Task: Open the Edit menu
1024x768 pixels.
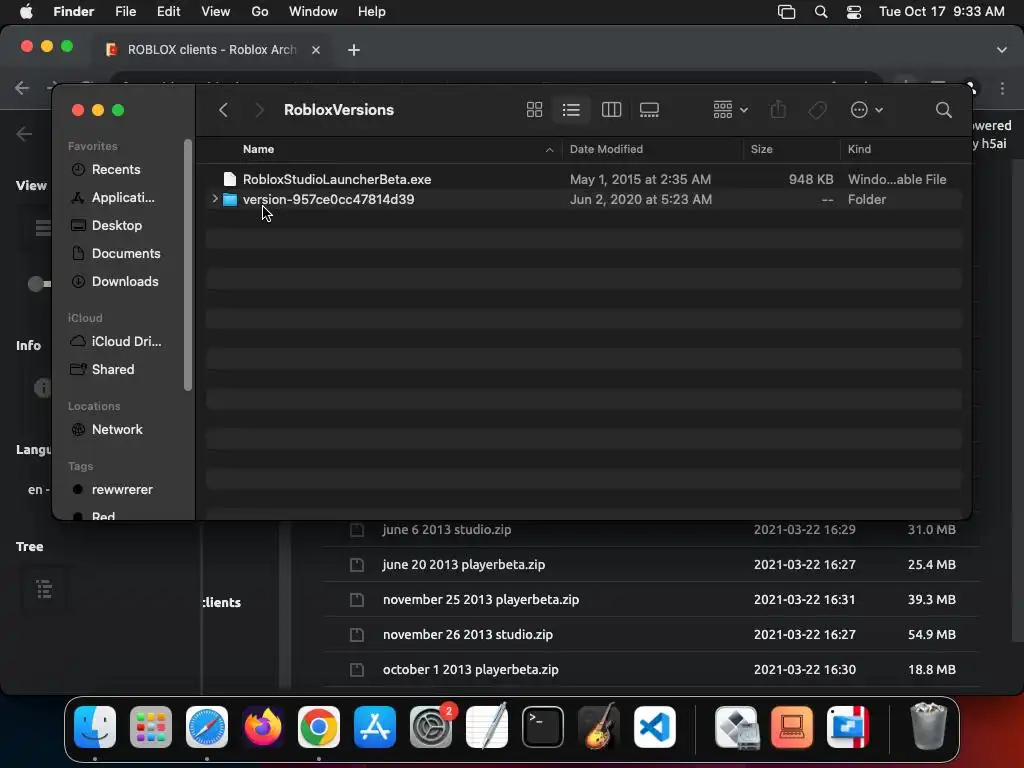Action: (x=168, y=12)
